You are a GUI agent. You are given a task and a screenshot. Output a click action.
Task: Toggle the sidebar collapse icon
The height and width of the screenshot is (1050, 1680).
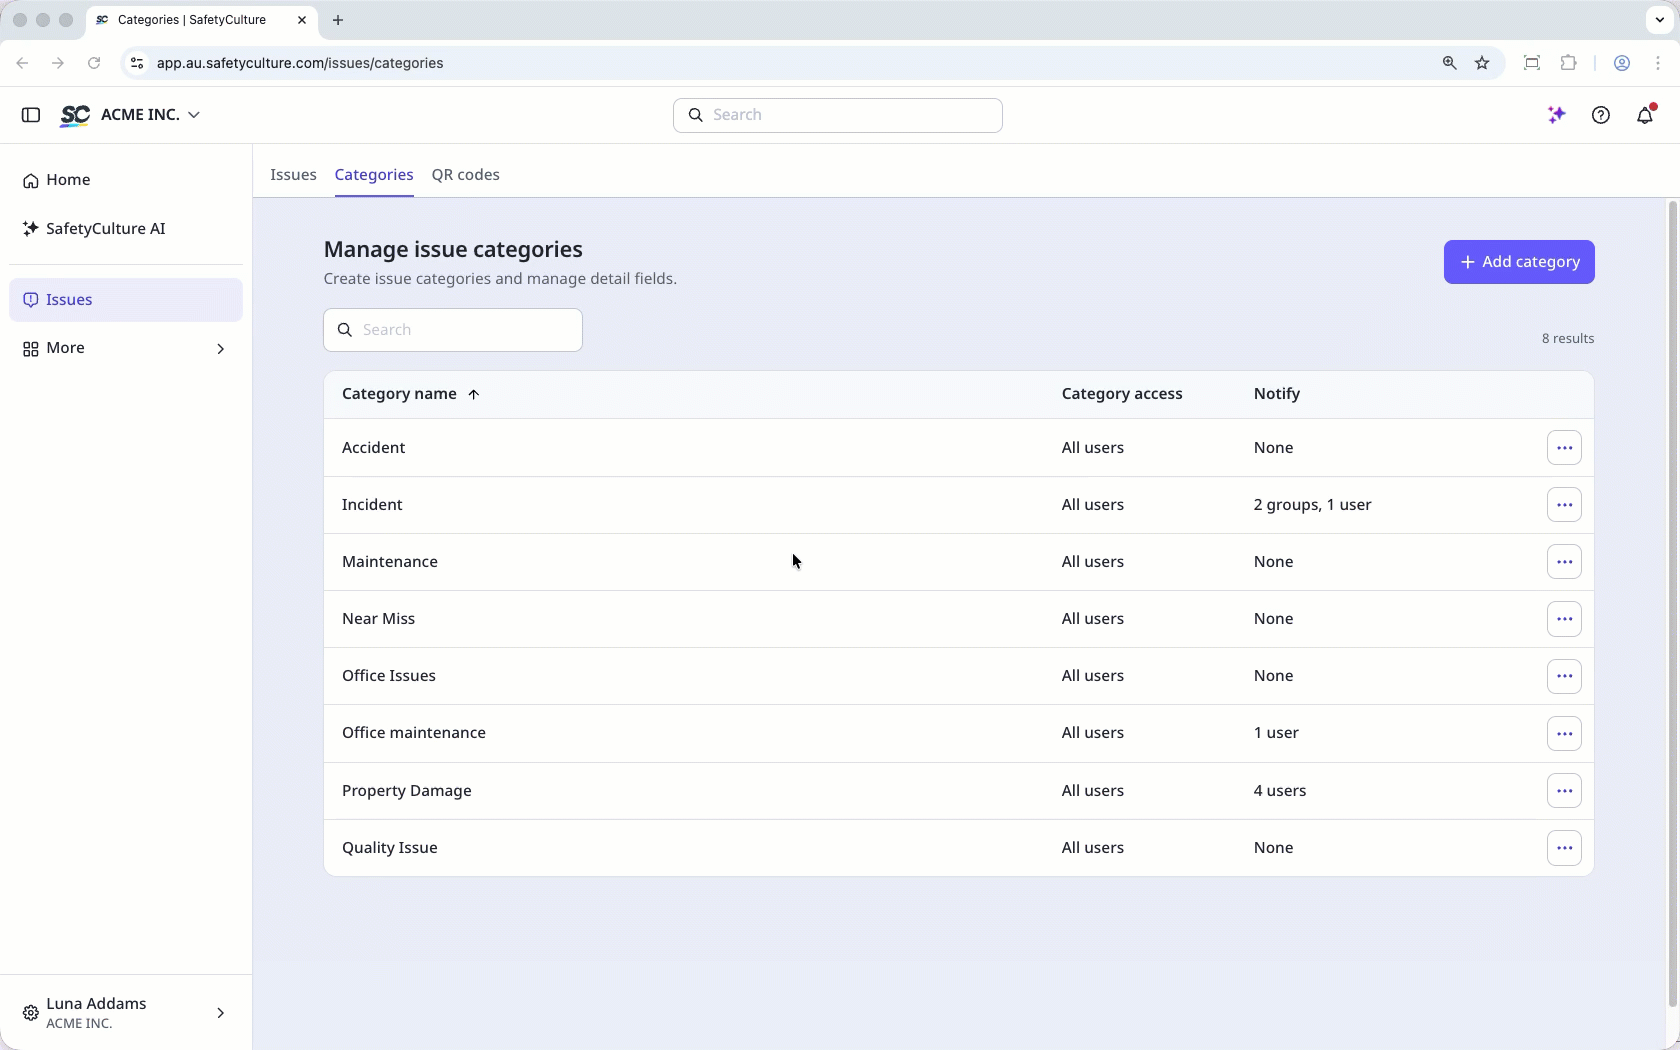(31, 115)
